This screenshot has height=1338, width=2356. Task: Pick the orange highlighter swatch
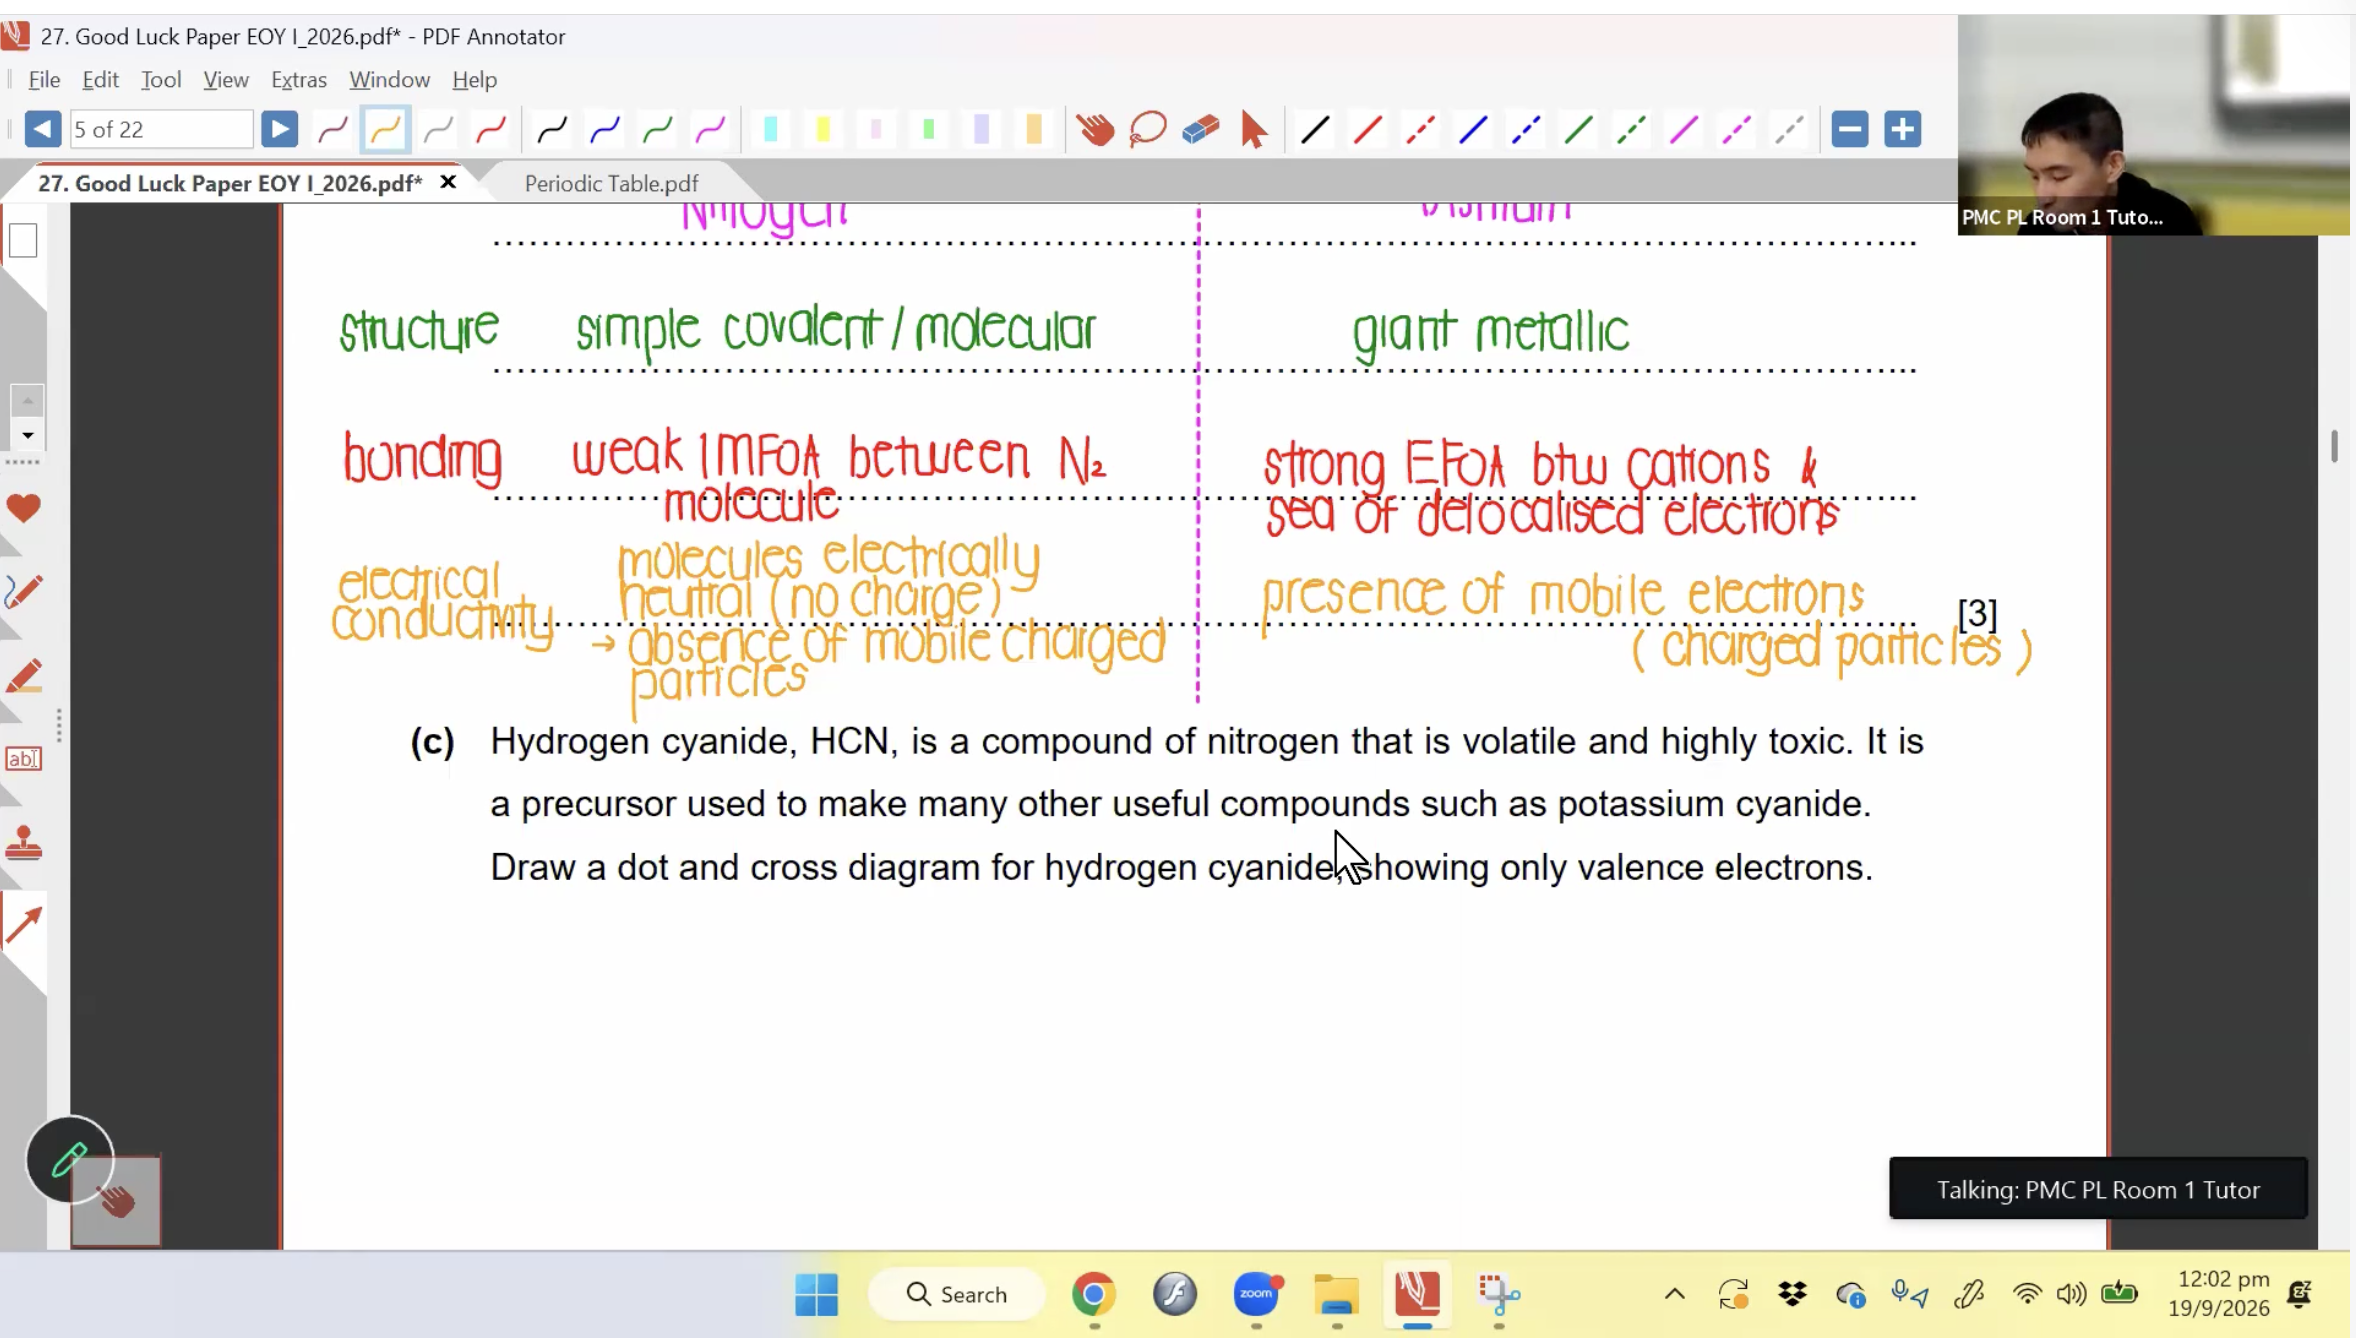coord(1034,129)
